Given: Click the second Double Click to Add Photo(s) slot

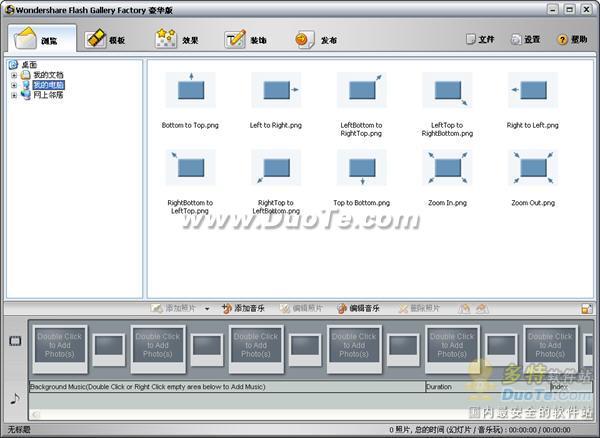Looking at the screenshot, I should 158,349.
